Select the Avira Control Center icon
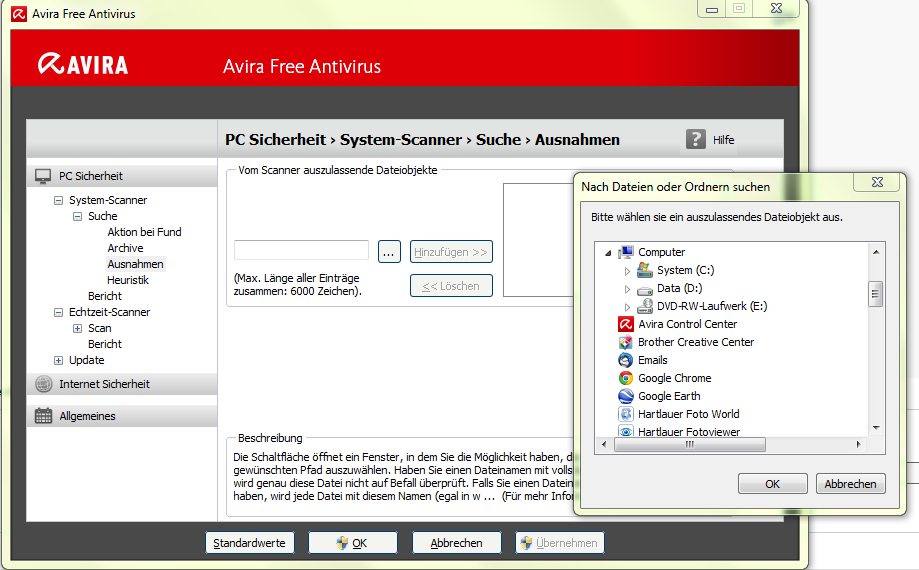The height and width of the screenshot is (570, 919). point(626,324)
